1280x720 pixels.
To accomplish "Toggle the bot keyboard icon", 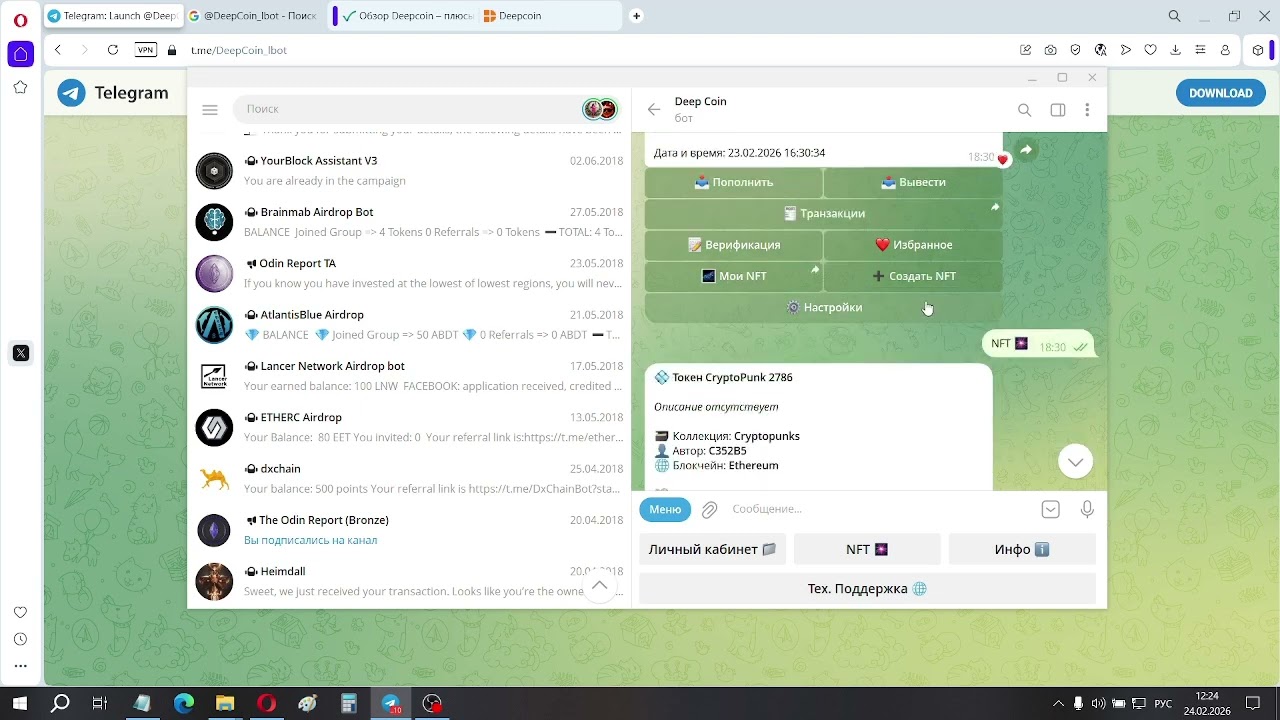I will [x=1050, y=510].
